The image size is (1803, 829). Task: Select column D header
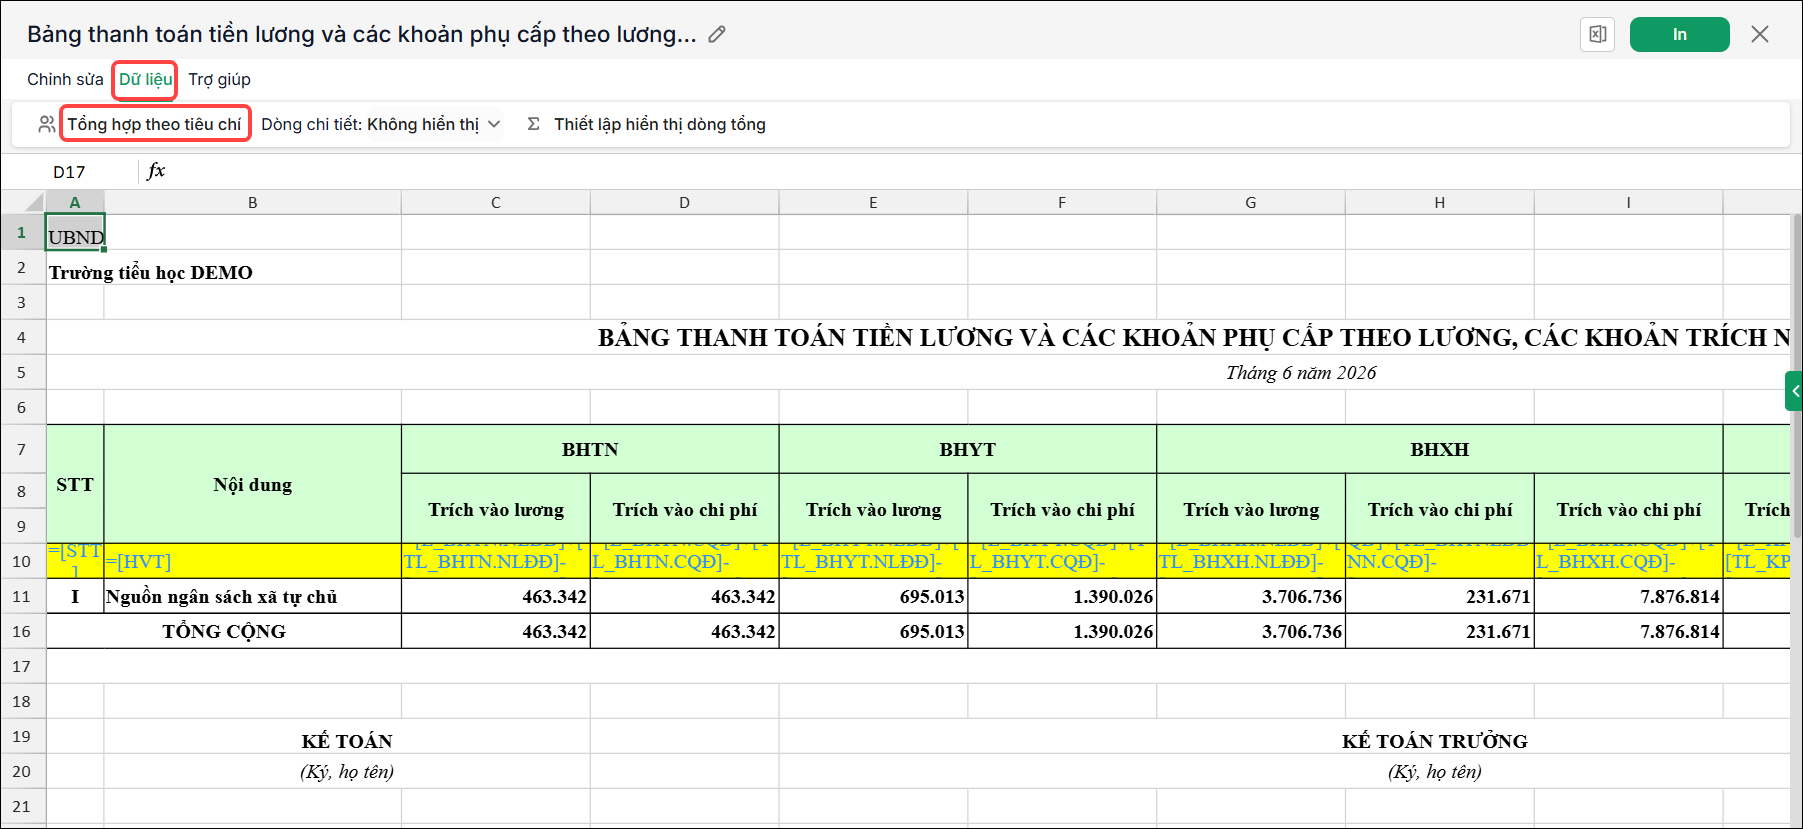[x=684, y=202]
